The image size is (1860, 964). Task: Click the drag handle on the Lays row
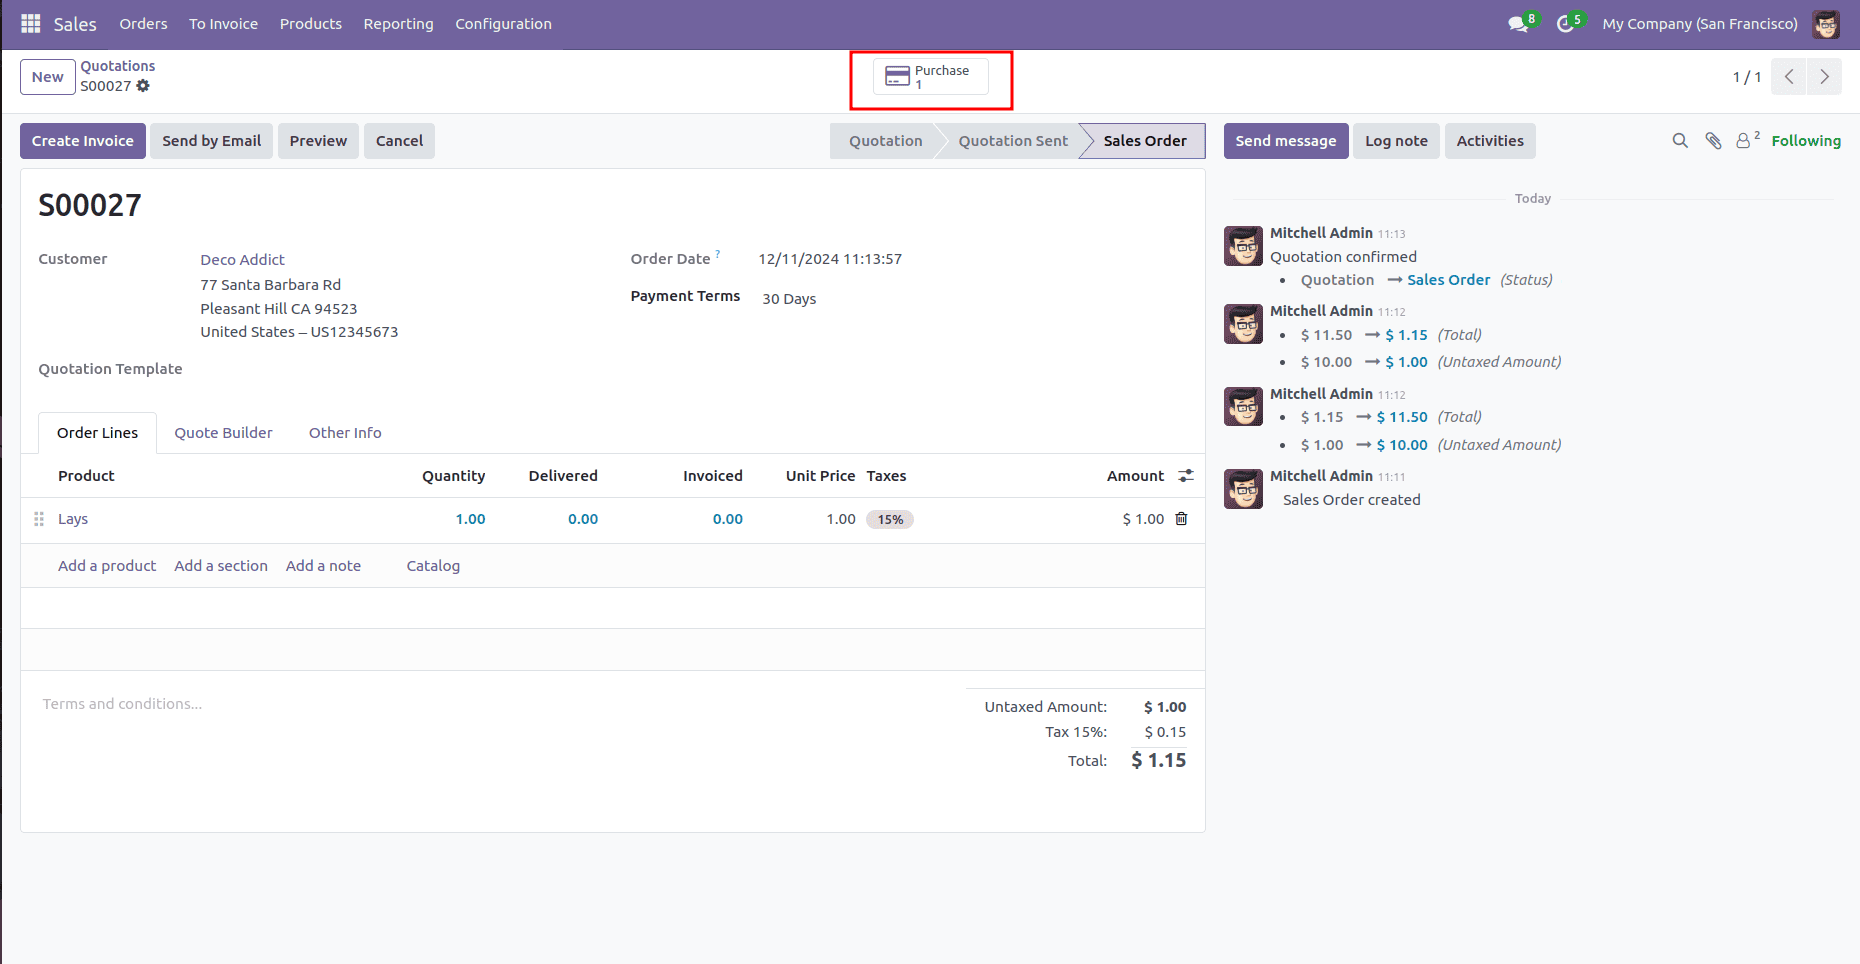39,519
